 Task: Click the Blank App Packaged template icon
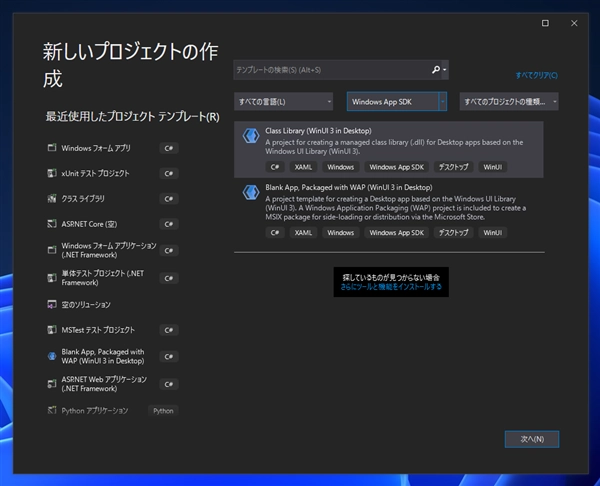[x=251, y=192]
